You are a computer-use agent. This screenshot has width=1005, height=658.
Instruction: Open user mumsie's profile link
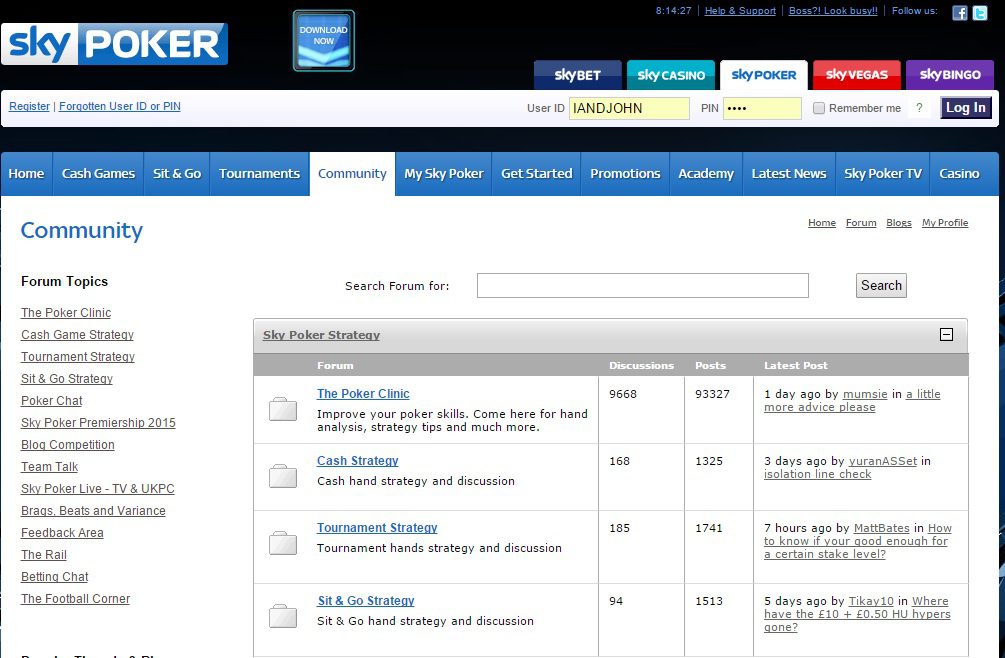(x=865, y=394)
